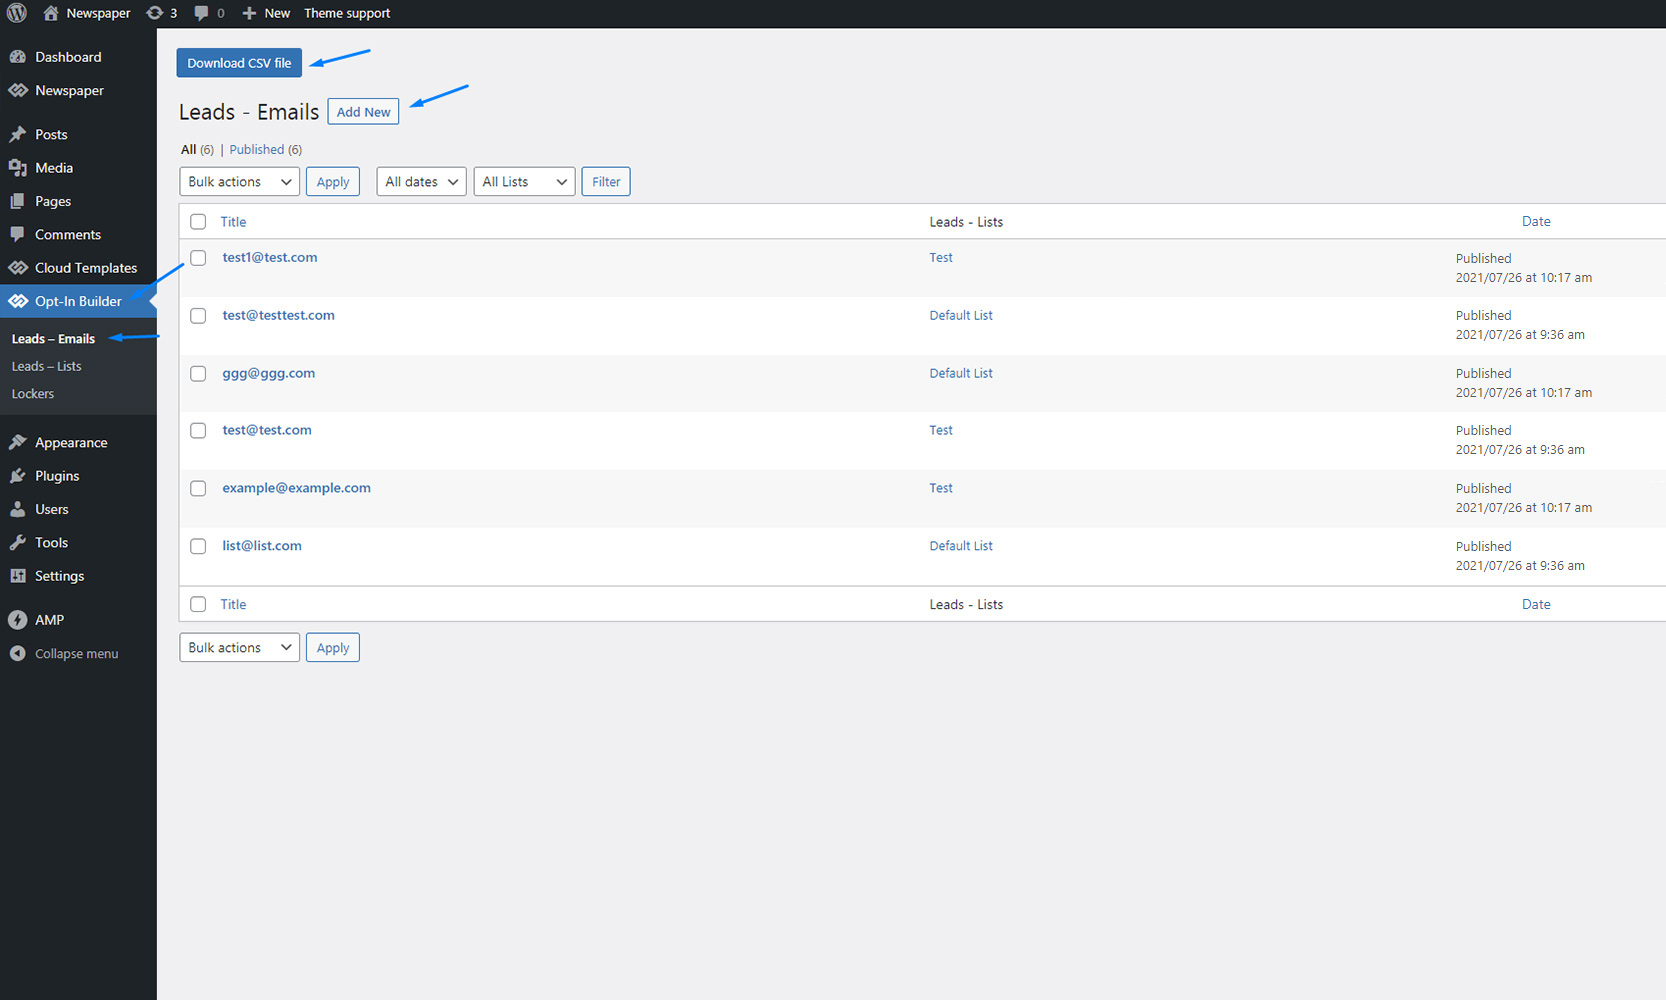This screenshot has width=1666, height=1000.
Task: Click the Comments icon in sidebar
Action: pyautogui.click(x=18, y=234)
